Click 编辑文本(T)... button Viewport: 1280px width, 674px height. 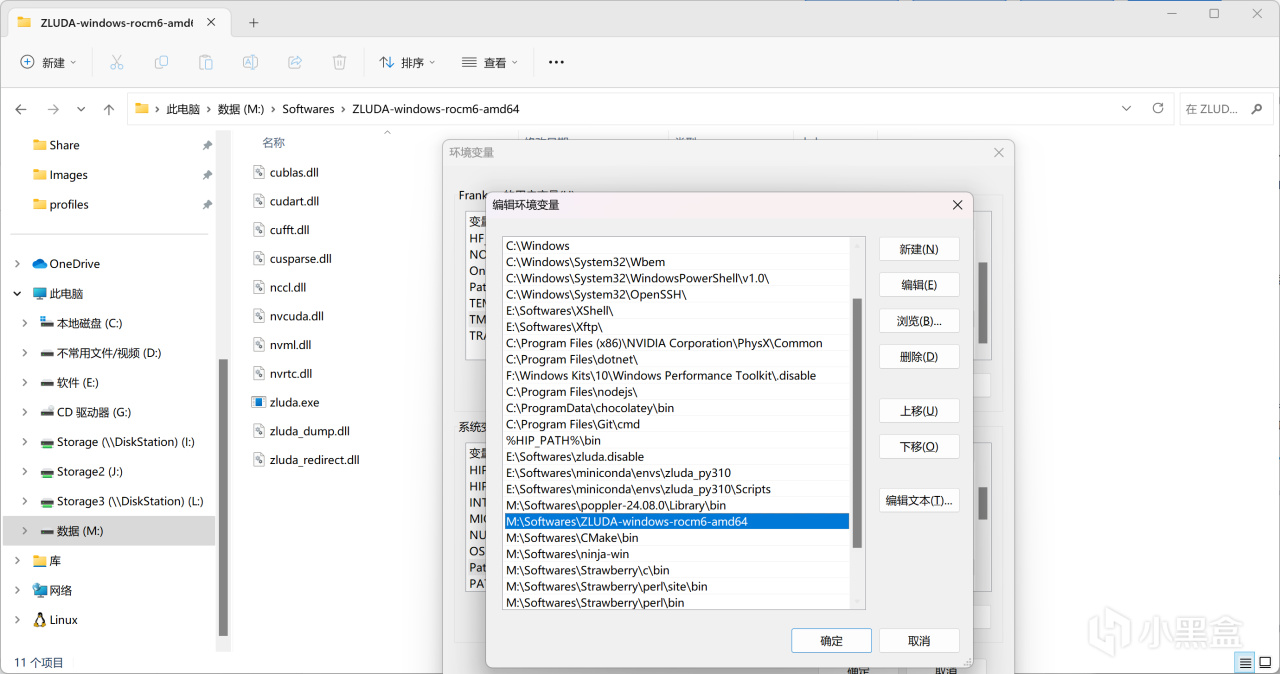coord(919,501)
